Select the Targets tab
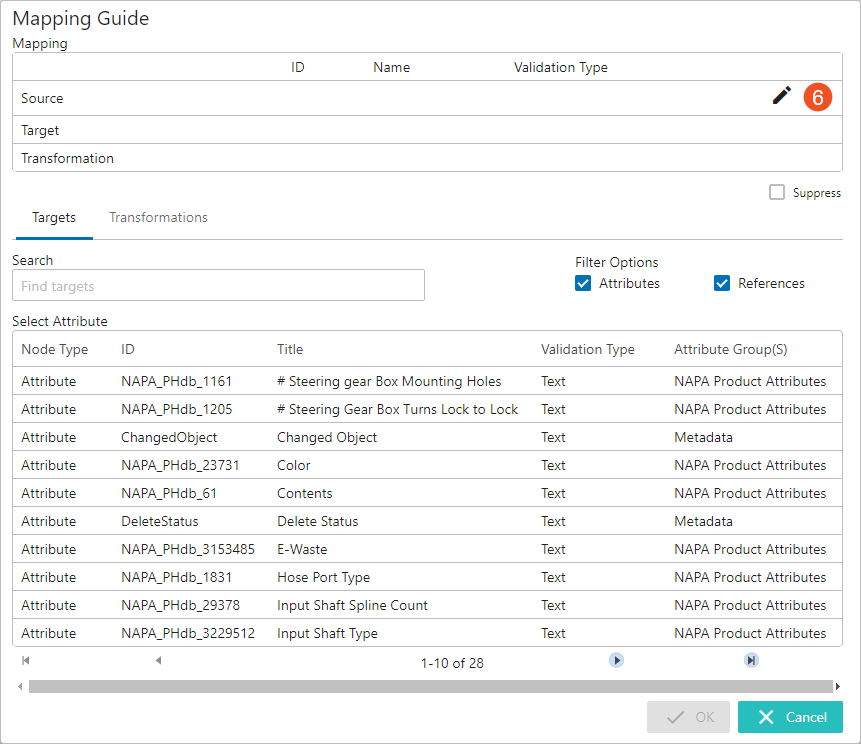 [x=54, y=217]
